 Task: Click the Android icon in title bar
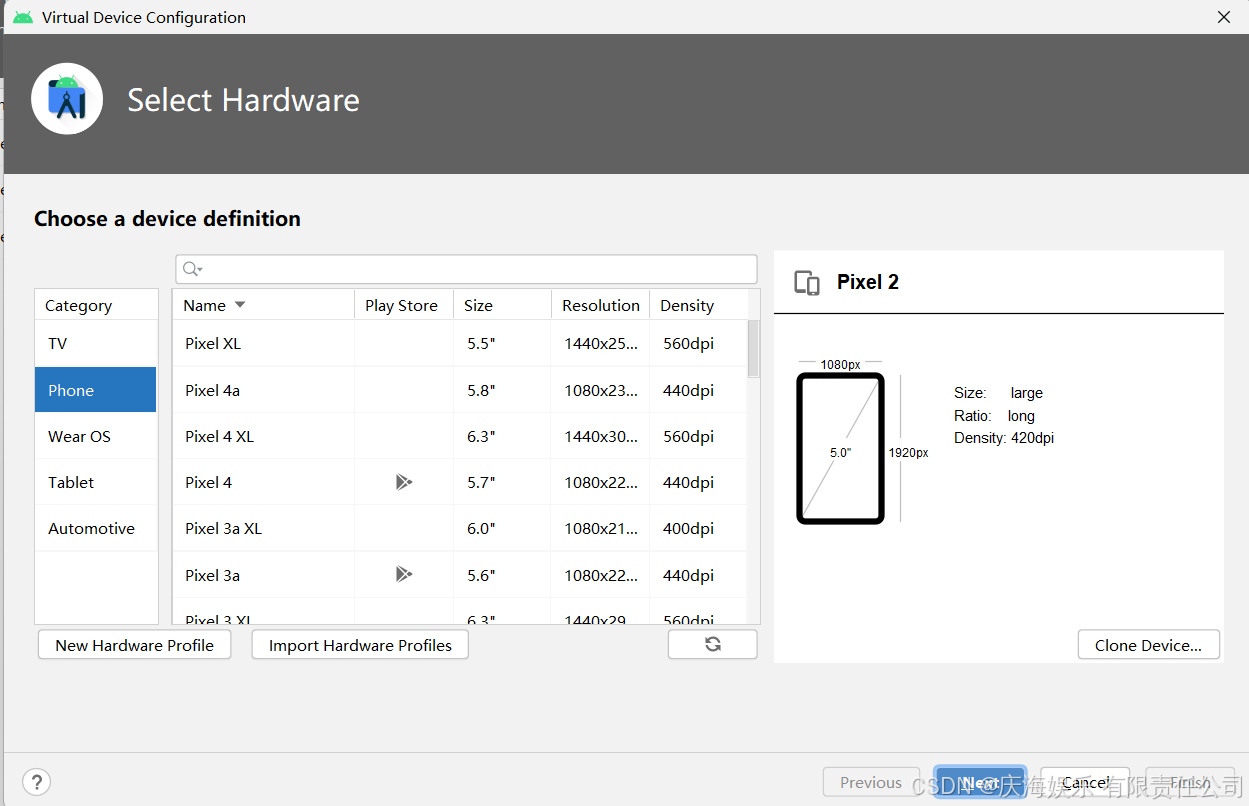[22, 17]
